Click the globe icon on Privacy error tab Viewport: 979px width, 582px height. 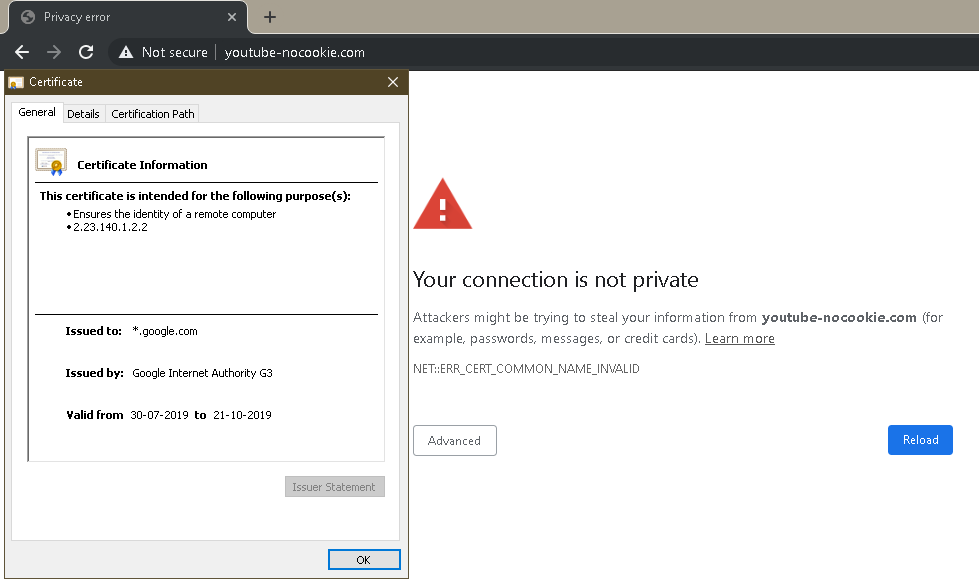(28, 17)
